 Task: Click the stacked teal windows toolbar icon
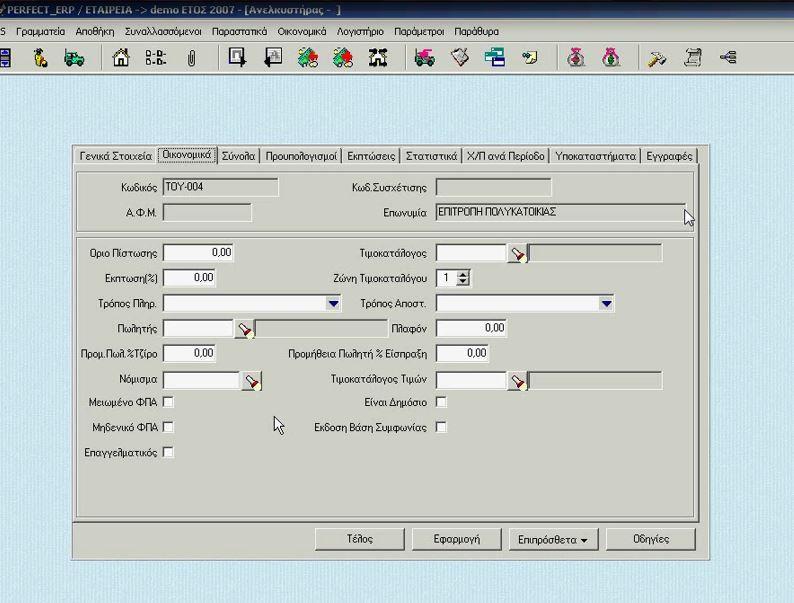pos(495,57)
